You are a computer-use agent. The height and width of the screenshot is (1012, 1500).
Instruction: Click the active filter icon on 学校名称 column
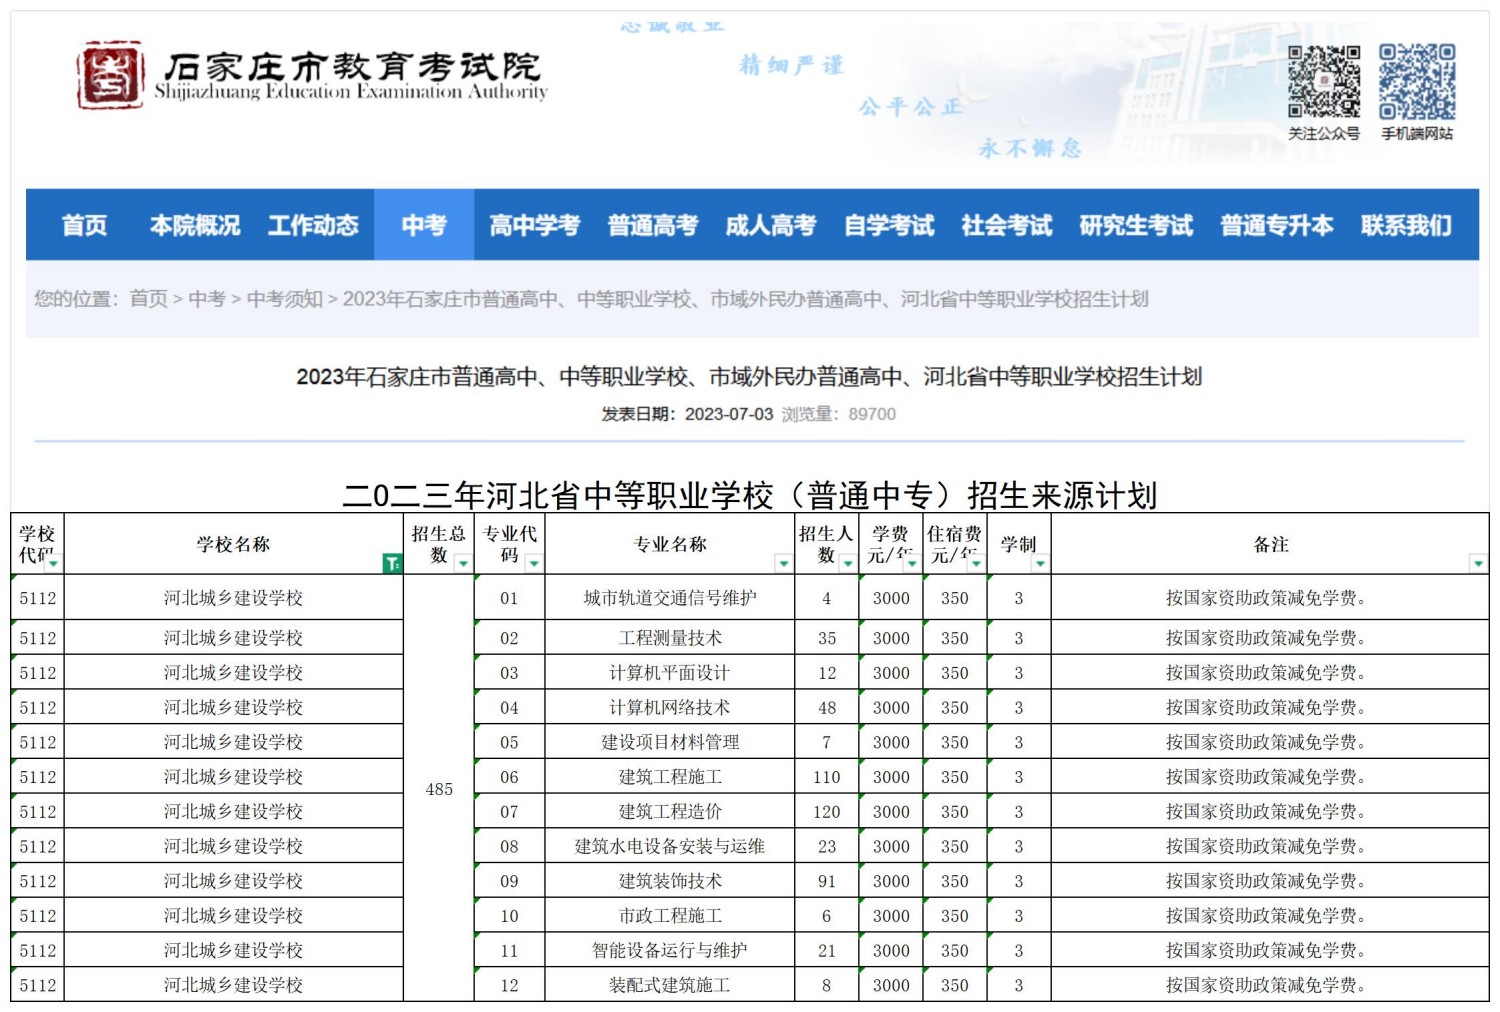pos(392,564)
